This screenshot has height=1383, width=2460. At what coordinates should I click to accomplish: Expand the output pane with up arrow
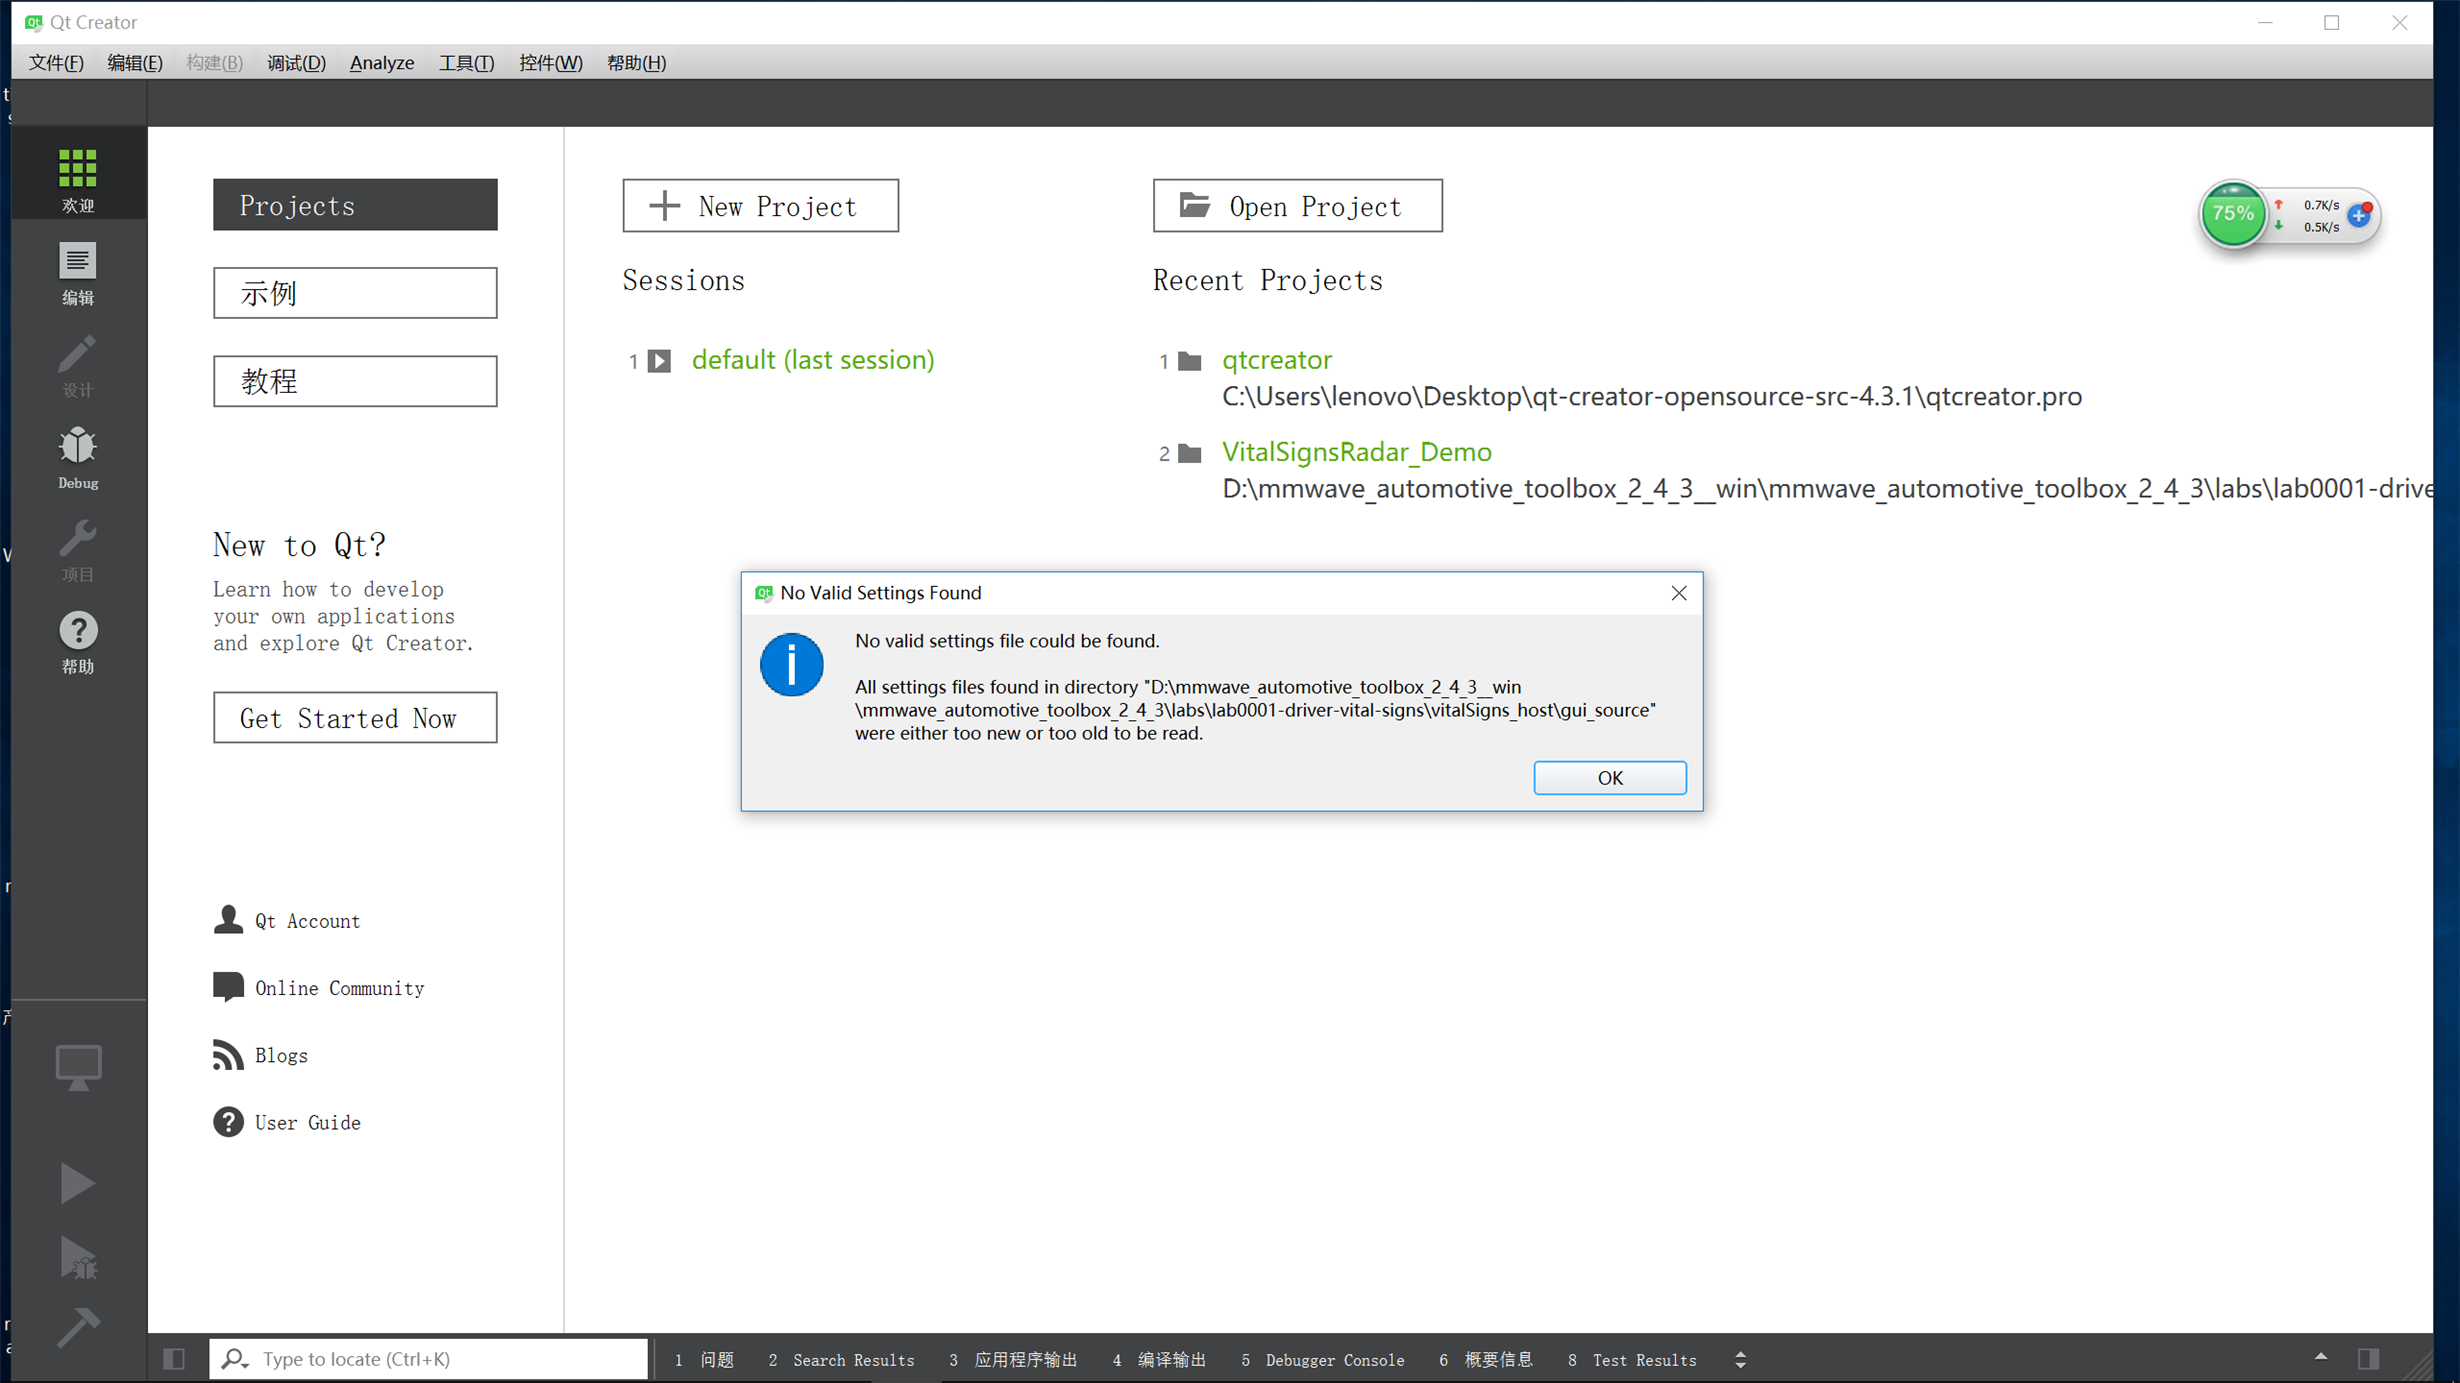[2321, 1357]
